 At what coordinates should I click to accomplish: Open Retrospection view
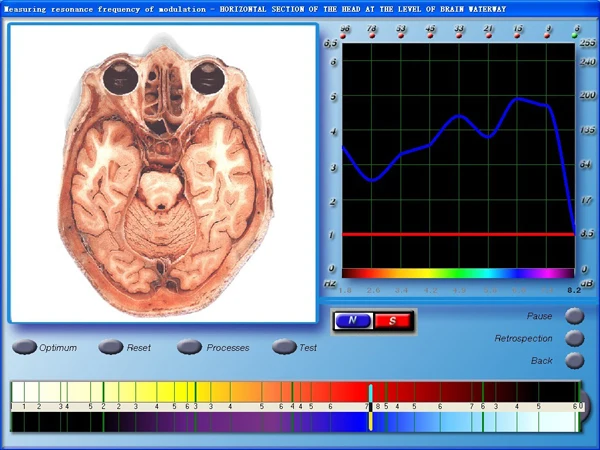[x=574, y=339]
